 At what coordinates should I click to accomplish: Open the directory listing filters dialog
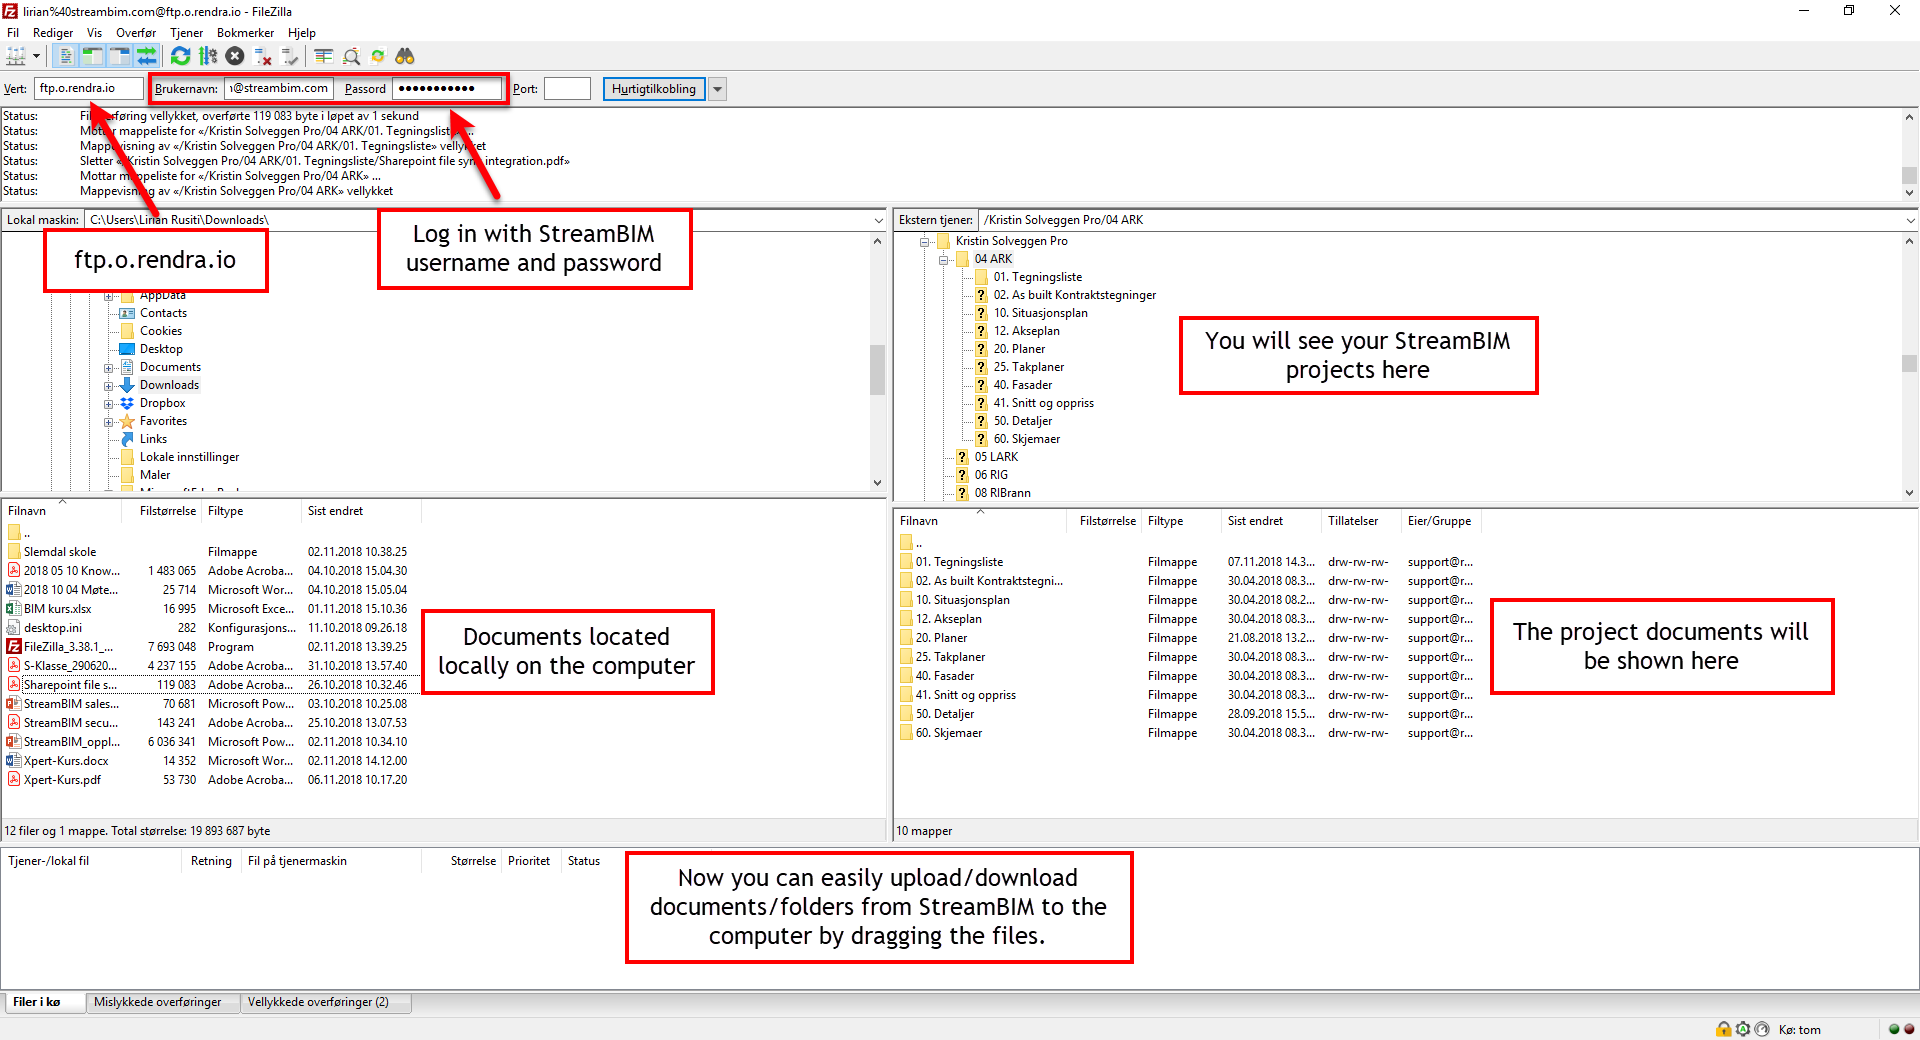[324, 56]
